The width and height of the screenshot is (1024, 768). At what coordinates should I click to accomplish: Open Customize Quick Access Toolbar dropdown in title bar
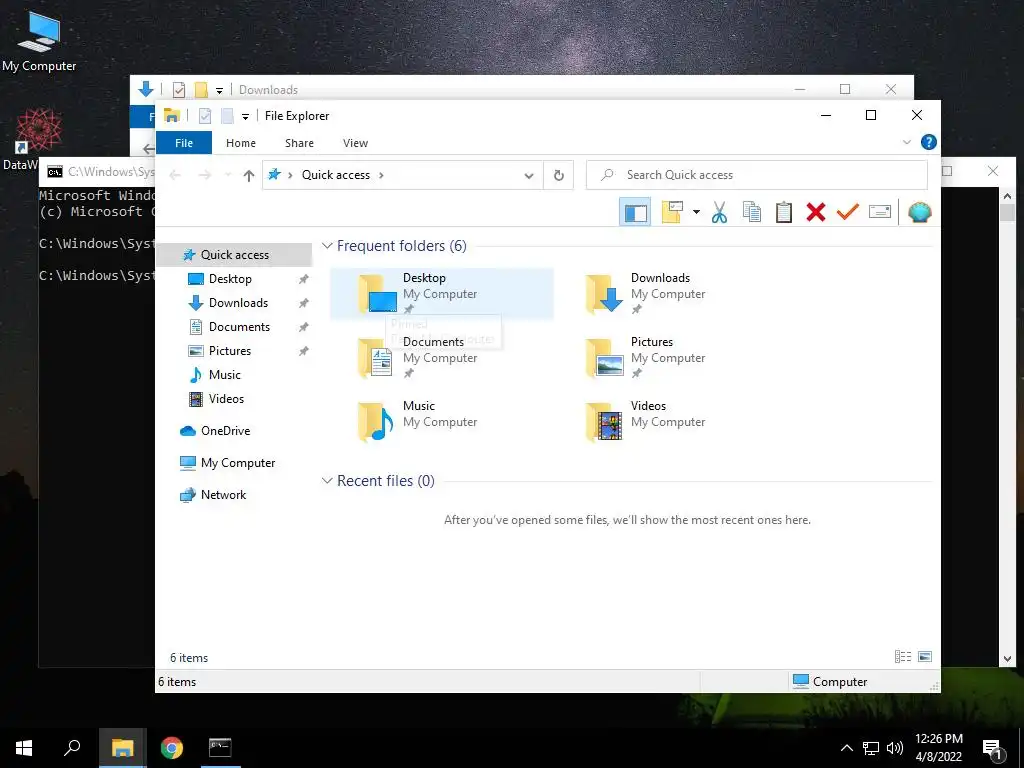(x=245, y=116)
